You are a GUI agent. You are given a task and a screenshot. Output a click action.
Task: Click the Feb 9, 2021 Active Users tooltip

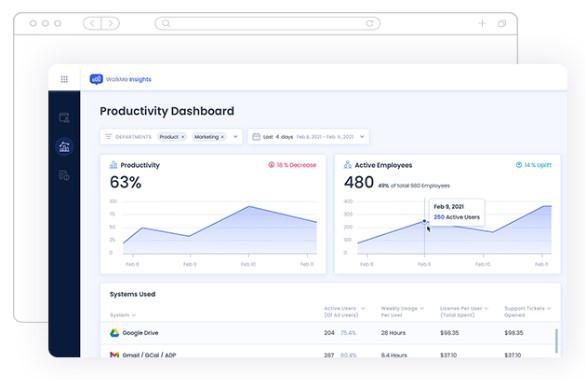[457, 212]
